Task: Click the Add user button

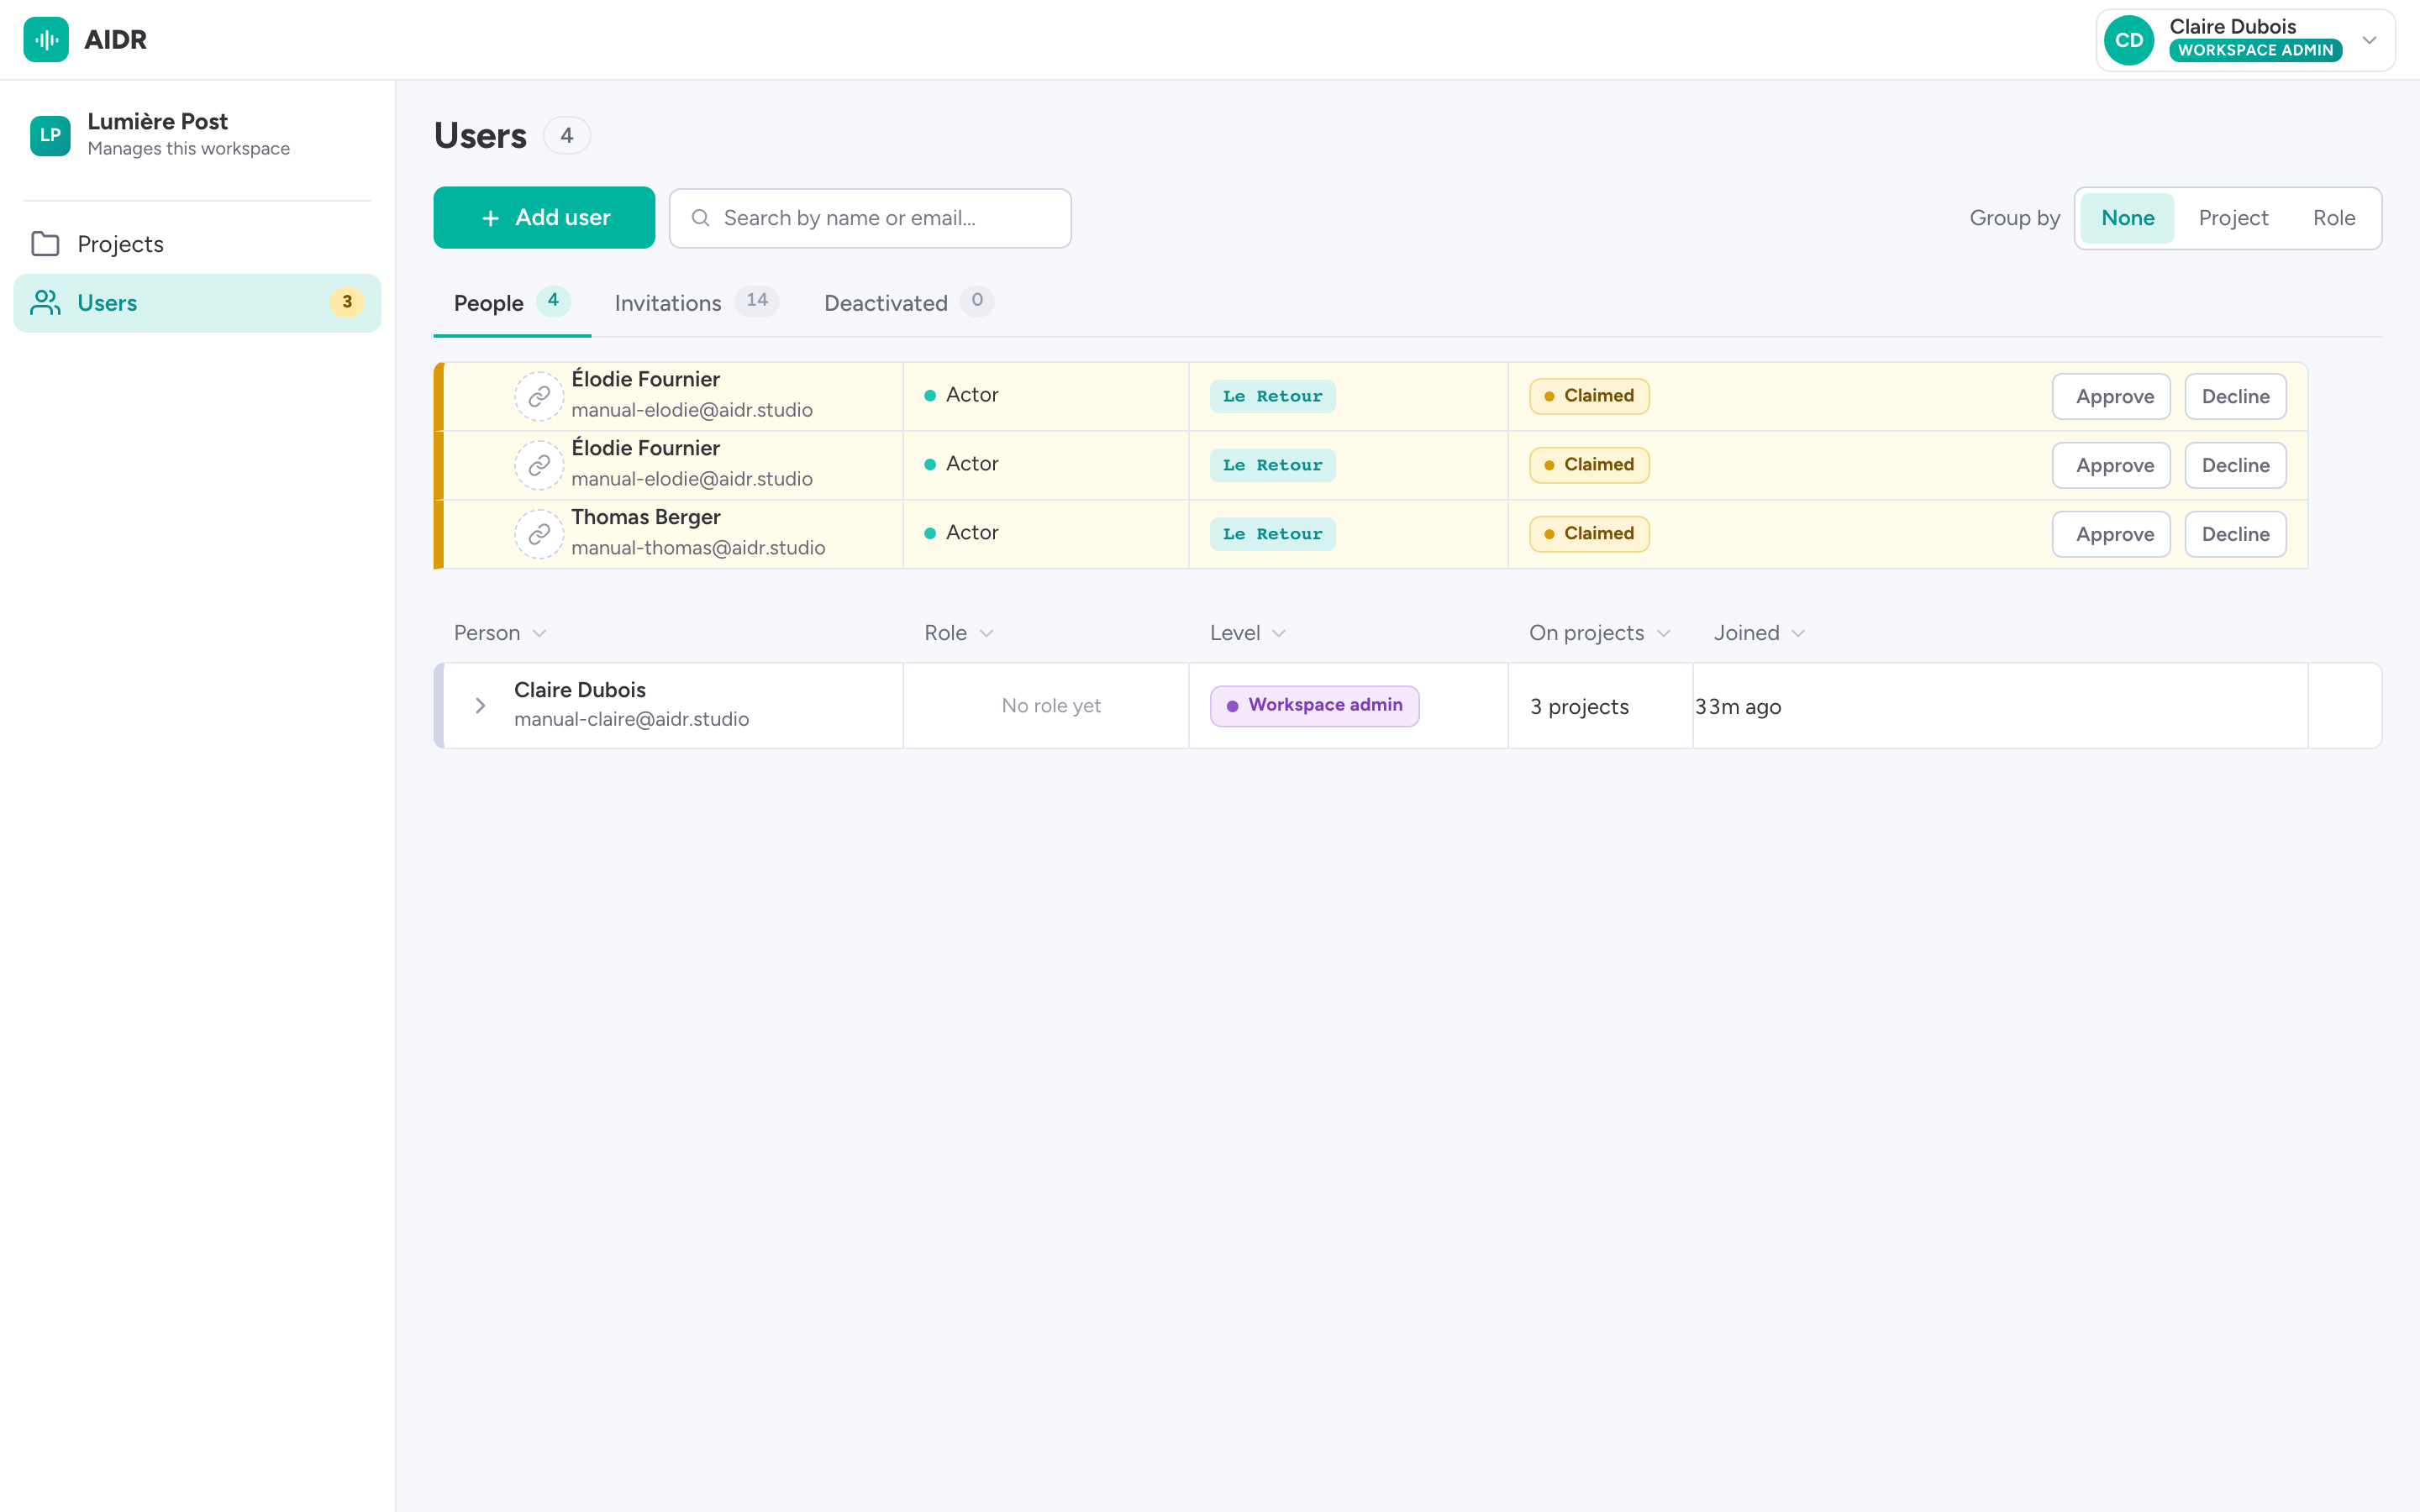Action: (544, 218)
